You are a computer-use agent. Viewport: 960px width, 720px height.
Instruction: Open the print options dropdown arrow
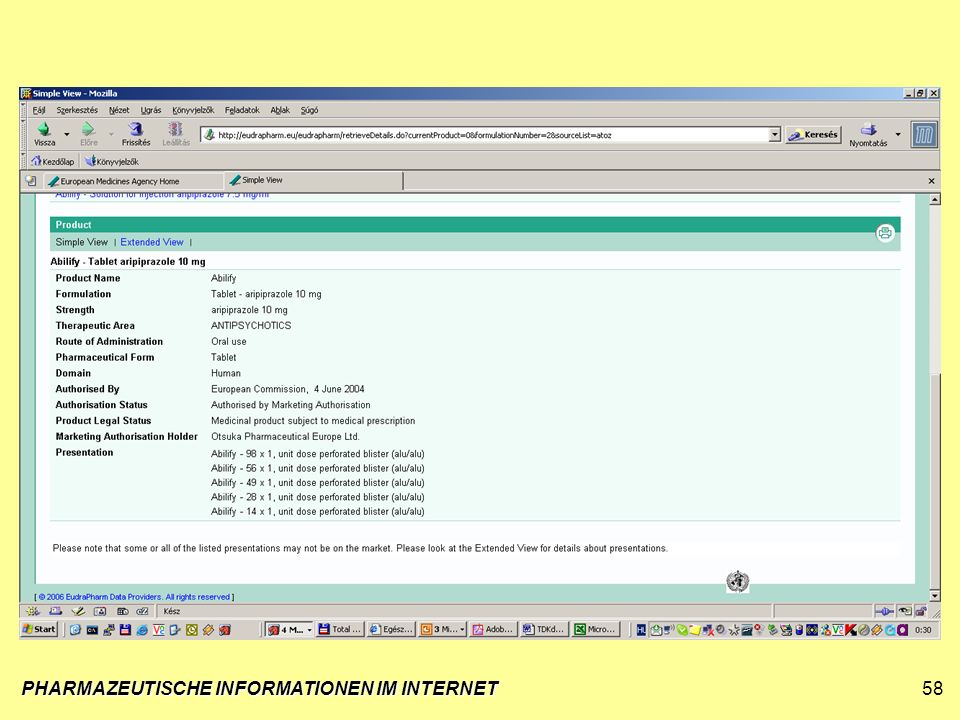tap(898, 133)
